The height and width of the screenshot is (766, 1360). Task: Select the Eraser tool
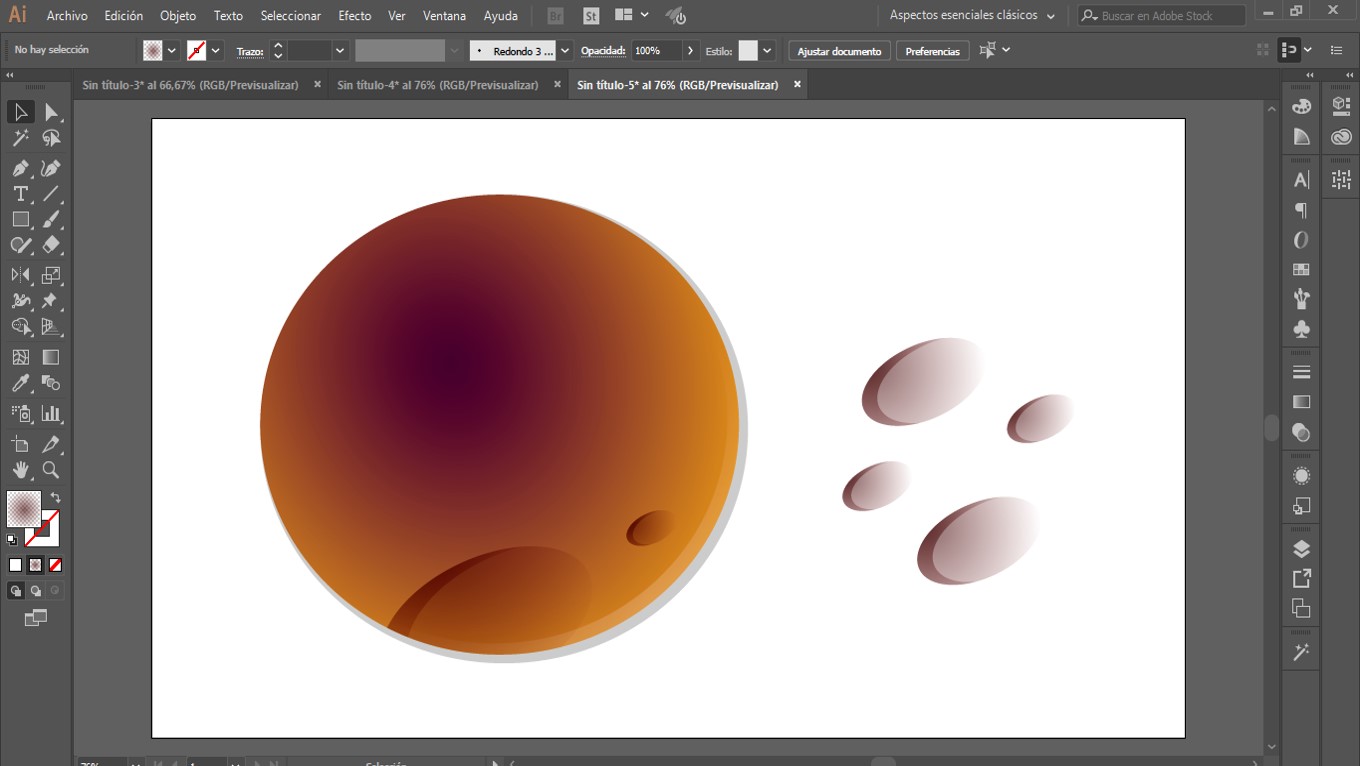click(51, 245)
